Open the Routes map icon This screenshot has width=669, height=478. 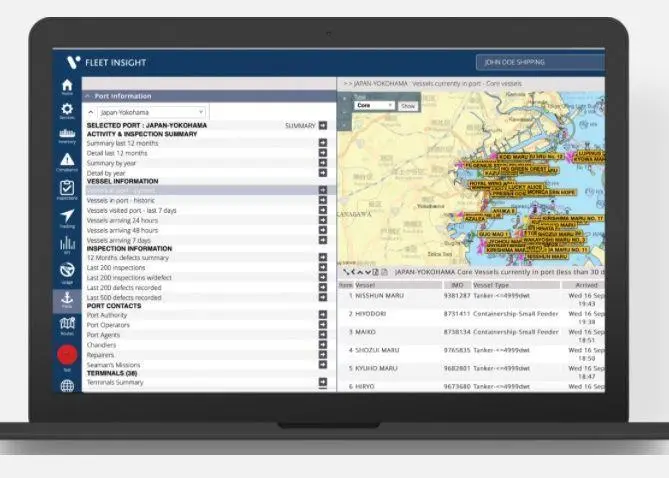tap(67, 326)
